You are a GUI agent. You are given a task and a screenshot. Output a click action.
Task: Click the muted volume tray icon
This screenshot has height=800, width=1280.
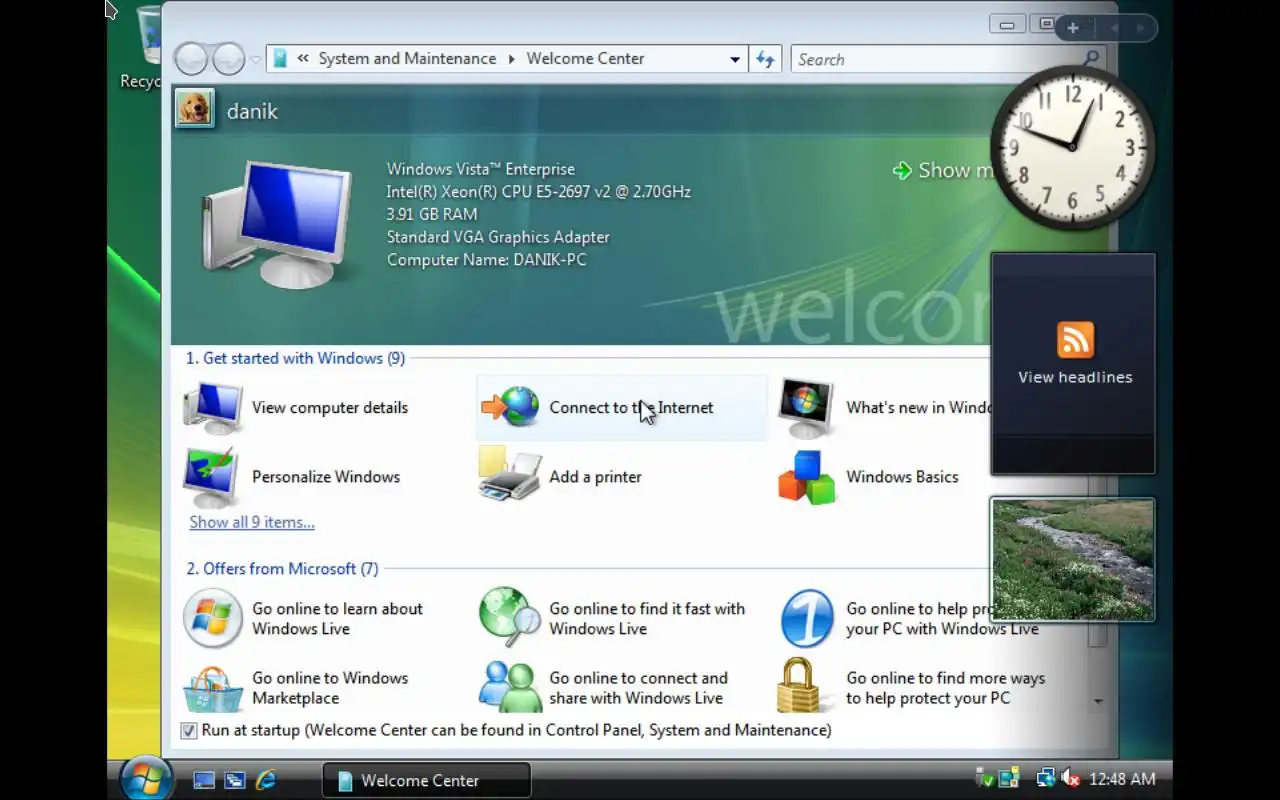tap(1071, 778)
